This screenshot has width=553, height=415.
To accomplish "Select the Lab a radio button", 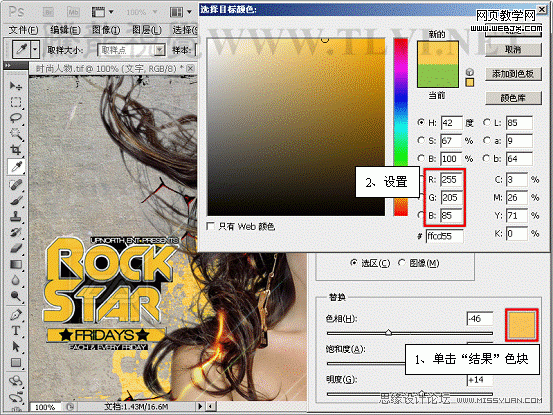I will coord(487,140).
